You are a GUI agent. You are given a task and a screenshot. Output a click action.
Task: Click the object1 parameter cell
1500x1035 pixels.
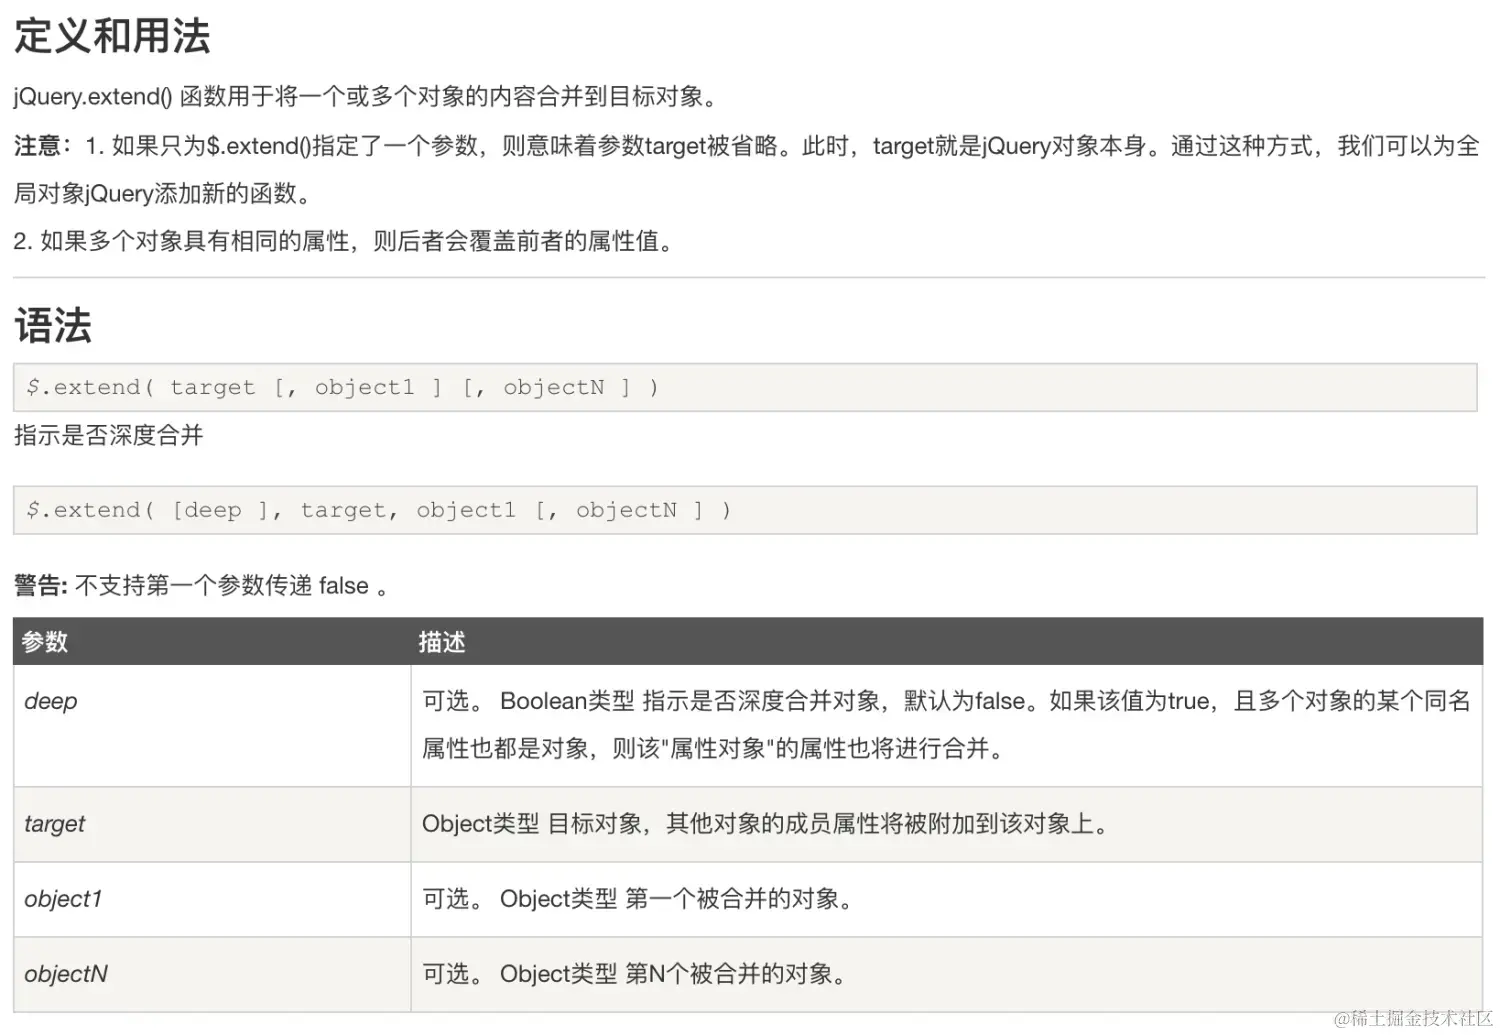pos(212,899)
